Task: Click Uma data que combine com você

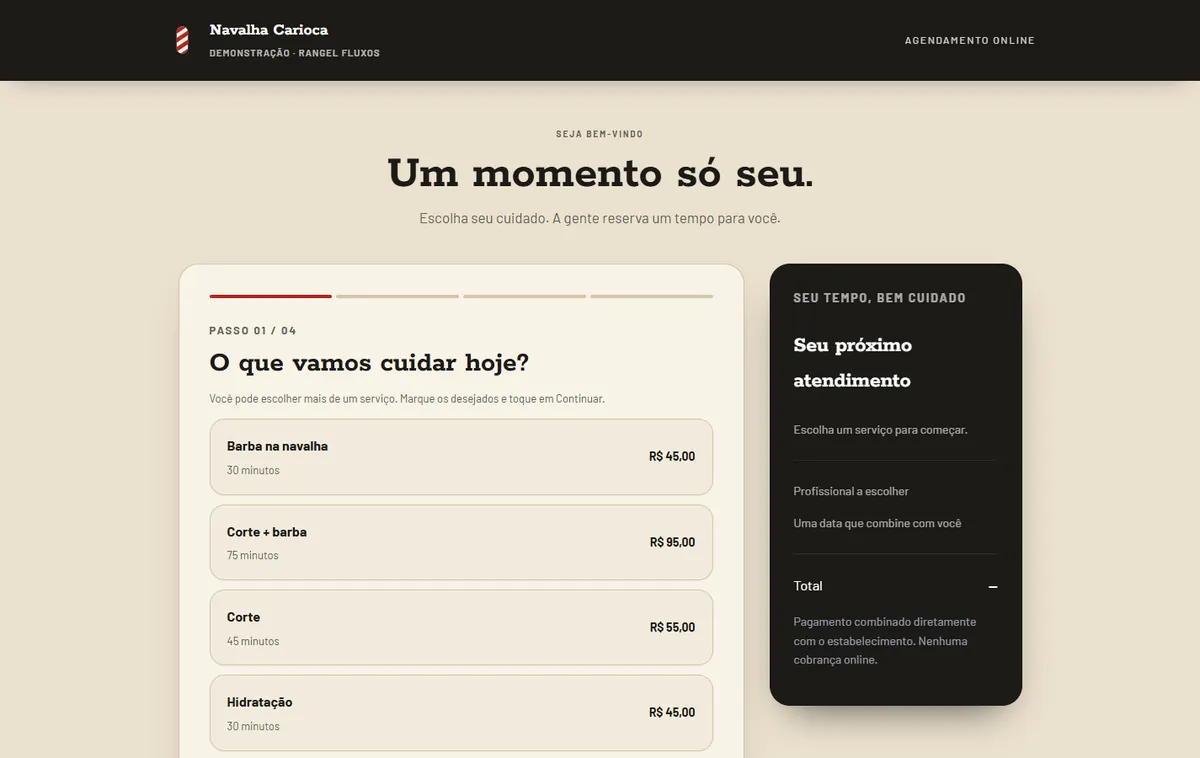Action: click(877, 523)
